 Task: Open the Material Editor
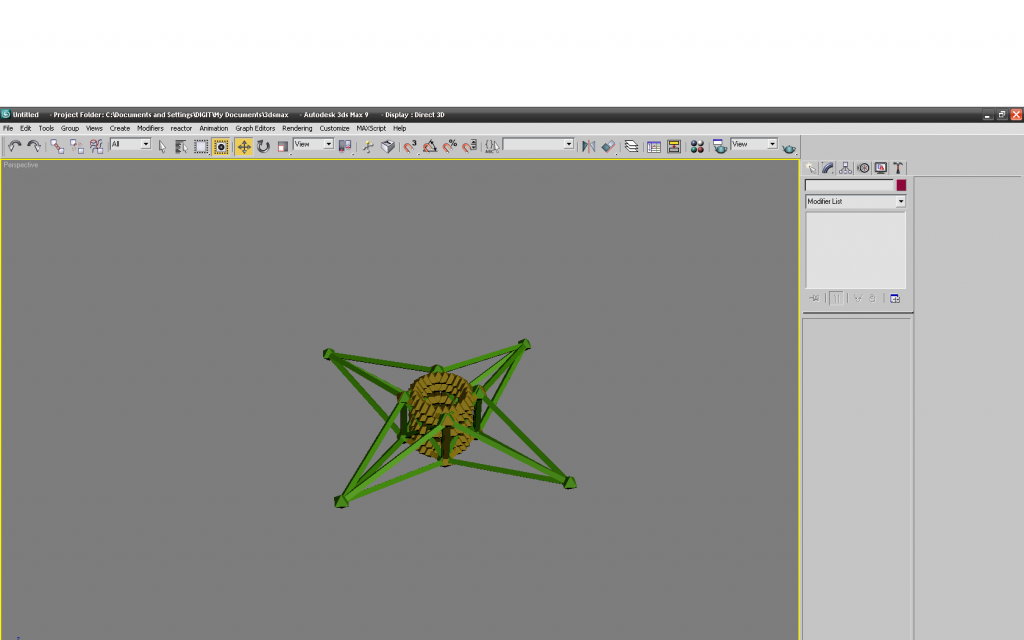pyautogui.click(x=696, y=146)
